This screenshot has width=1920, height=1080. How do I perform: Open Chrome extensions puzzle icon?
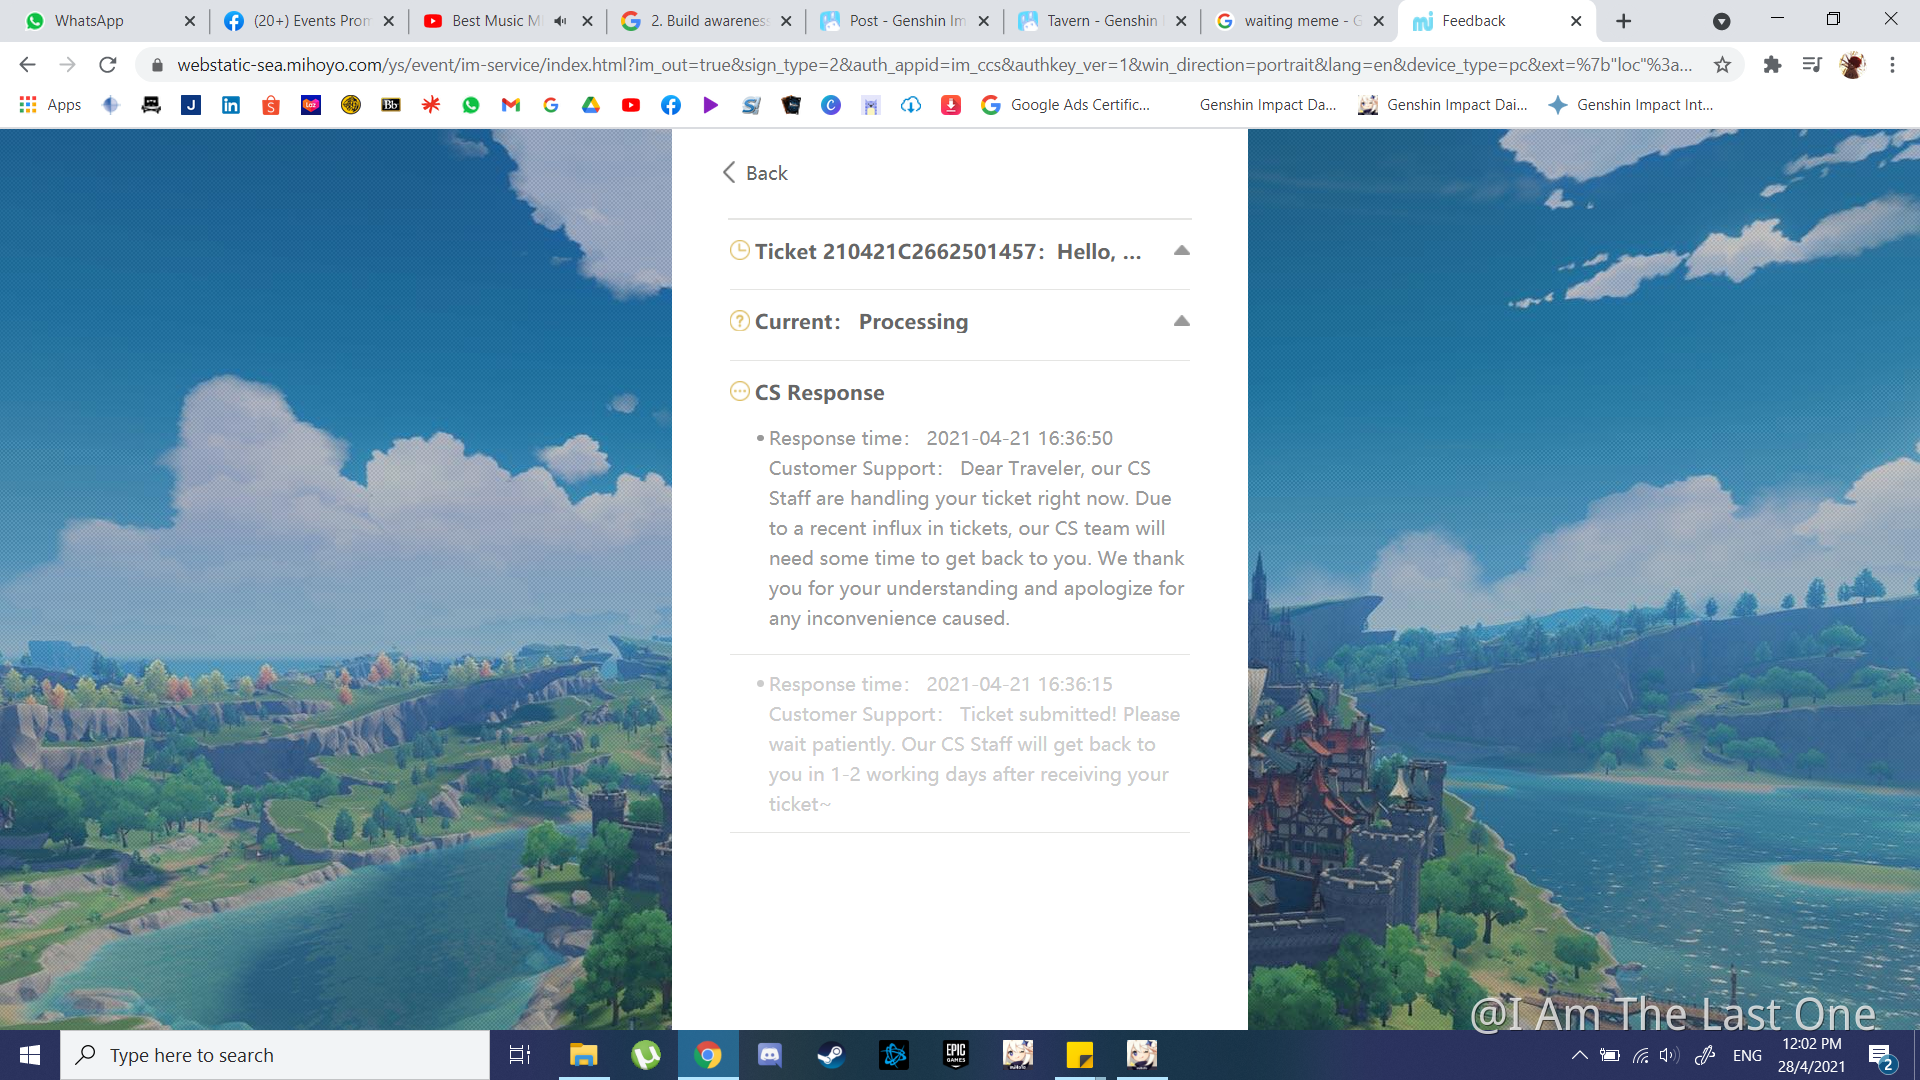coord(1772,65)
